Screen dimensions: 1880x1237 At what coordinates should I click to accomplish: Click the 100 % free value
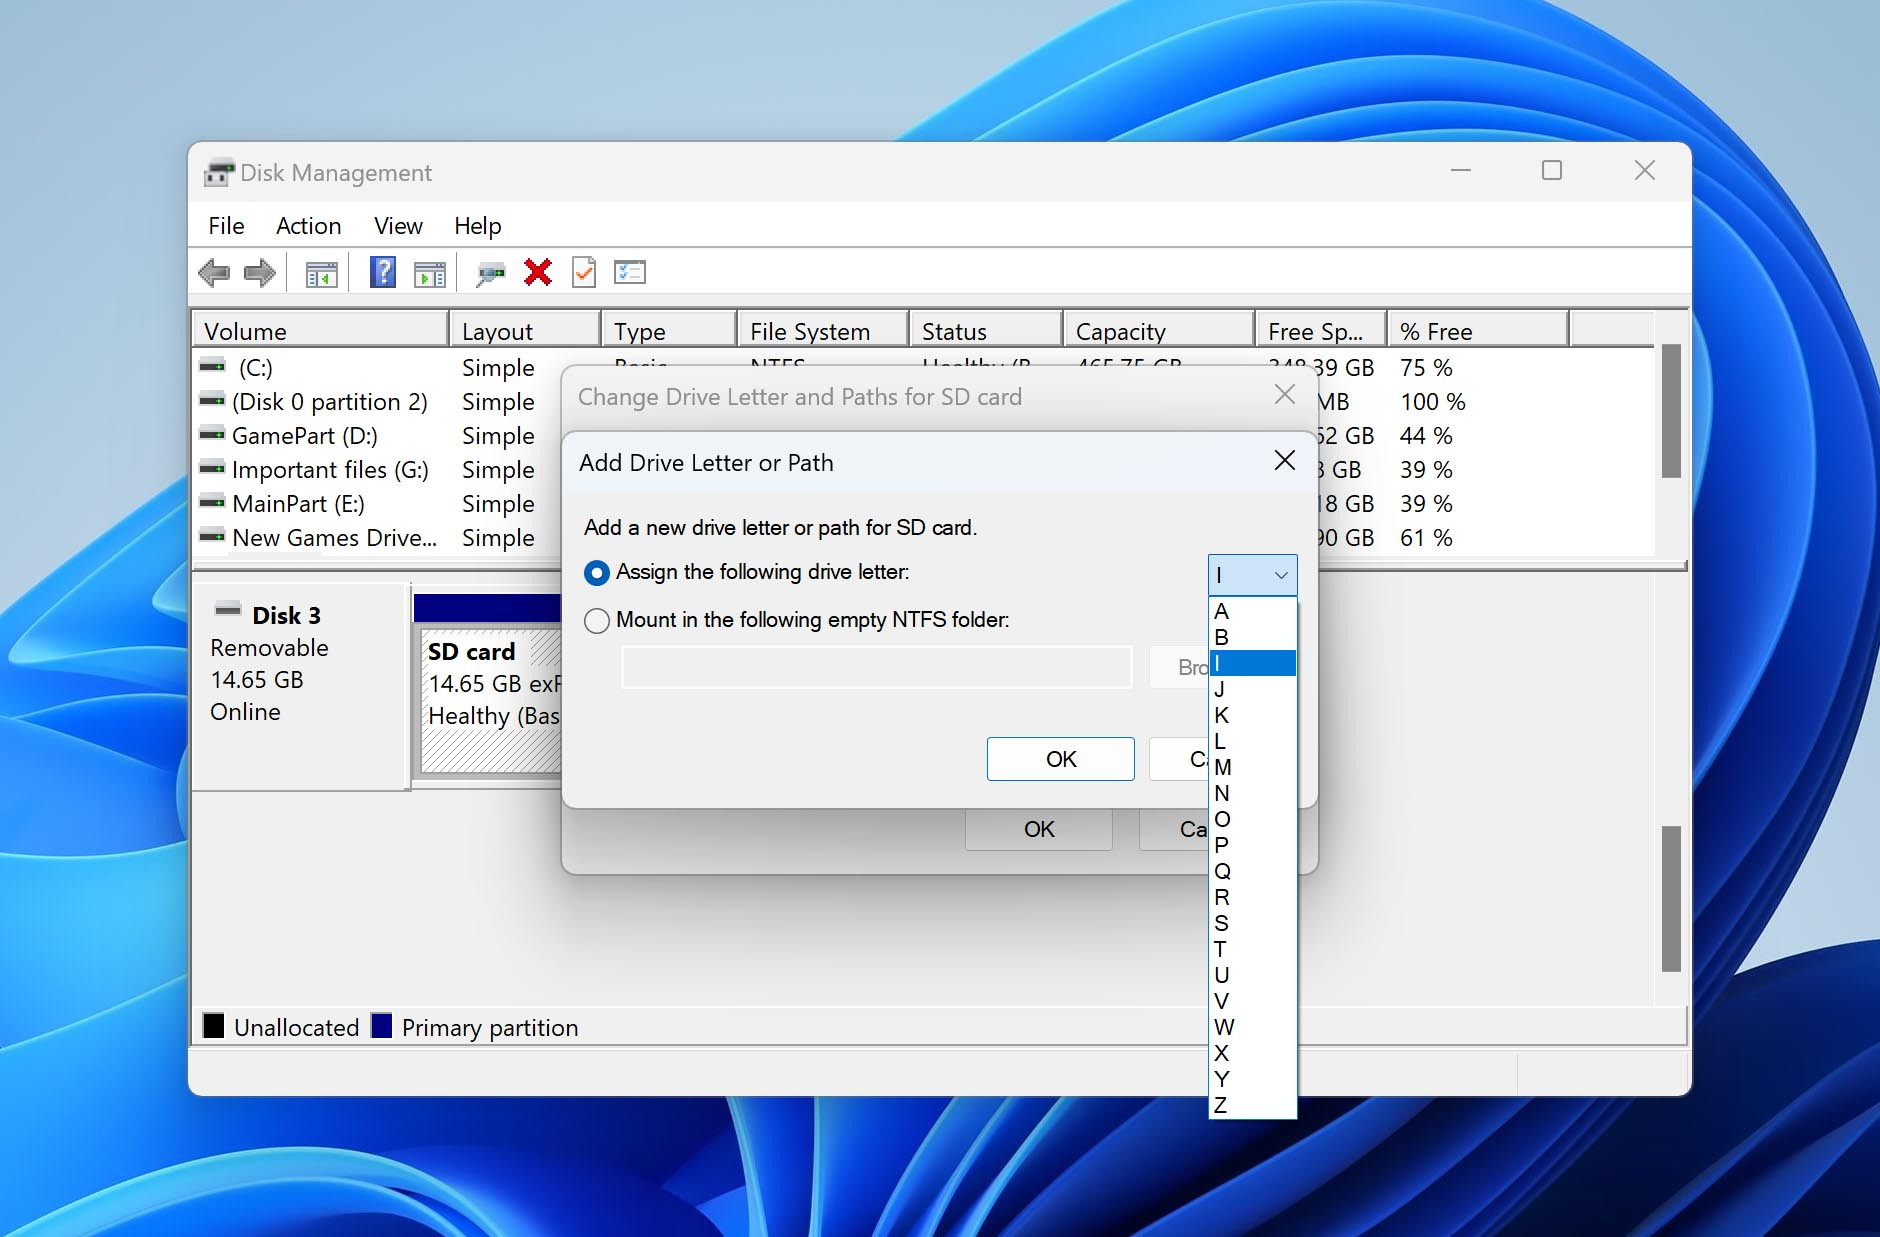click(x=1433, y=402)
